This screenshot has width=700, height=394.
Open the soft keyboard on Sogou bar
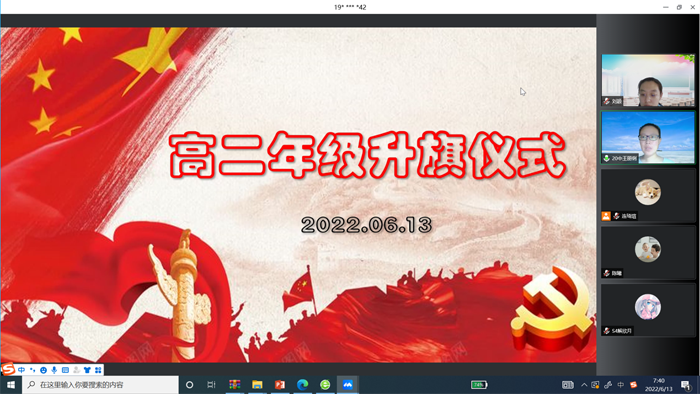click(65, 370)
